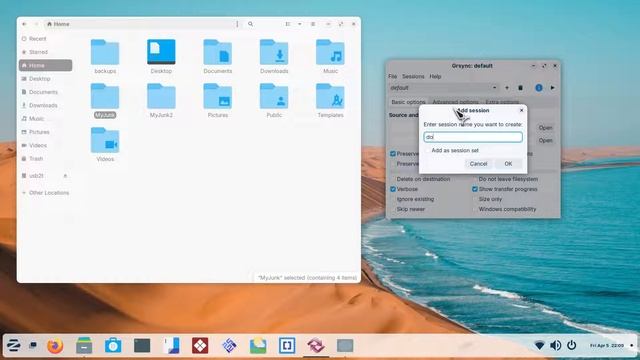
Task: Open the camera screenshot app in dock
Action: click(x=113, y=346)
